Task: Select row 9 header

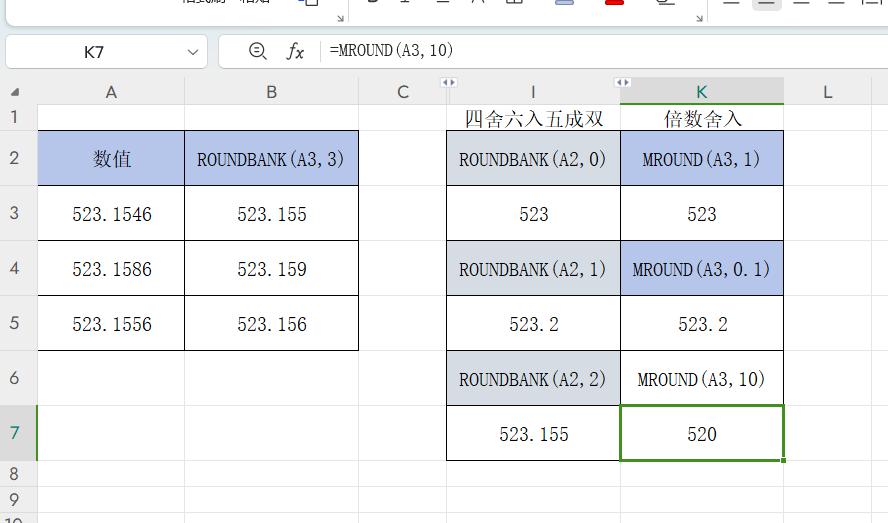Action: pyautogui.click(x=14, y=499)
